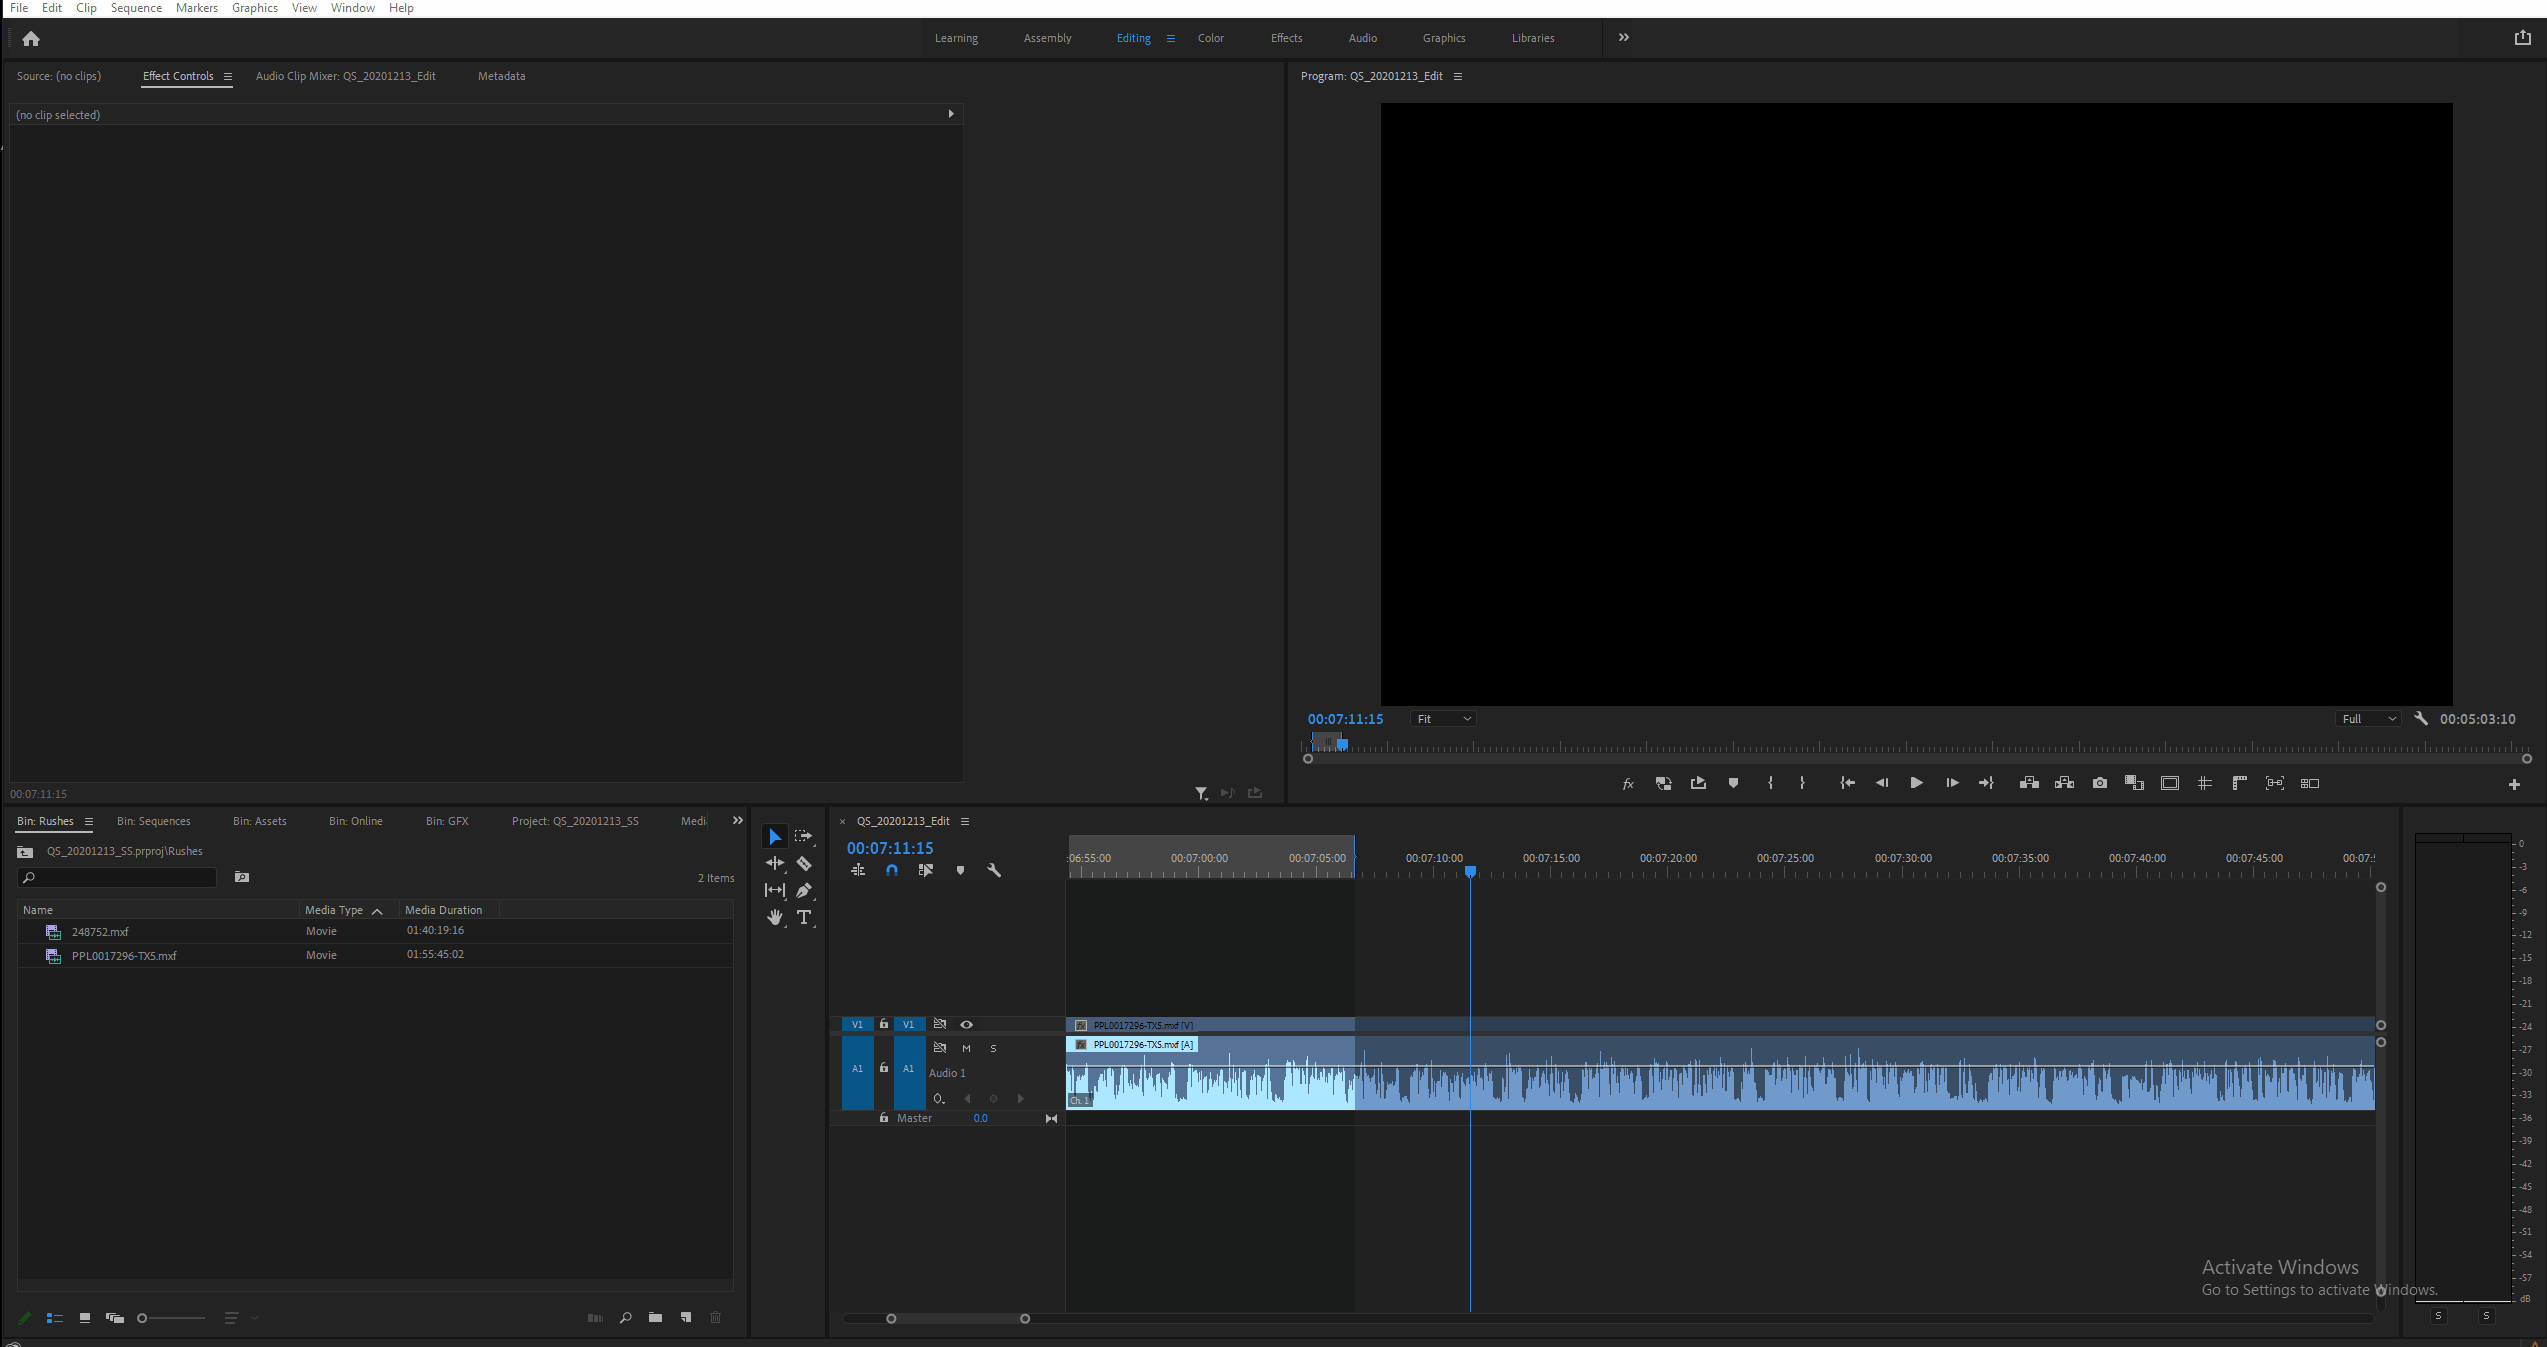Switch to the Metadata tab
This screenshot has width=2547, height=1347.
point(501,76)
